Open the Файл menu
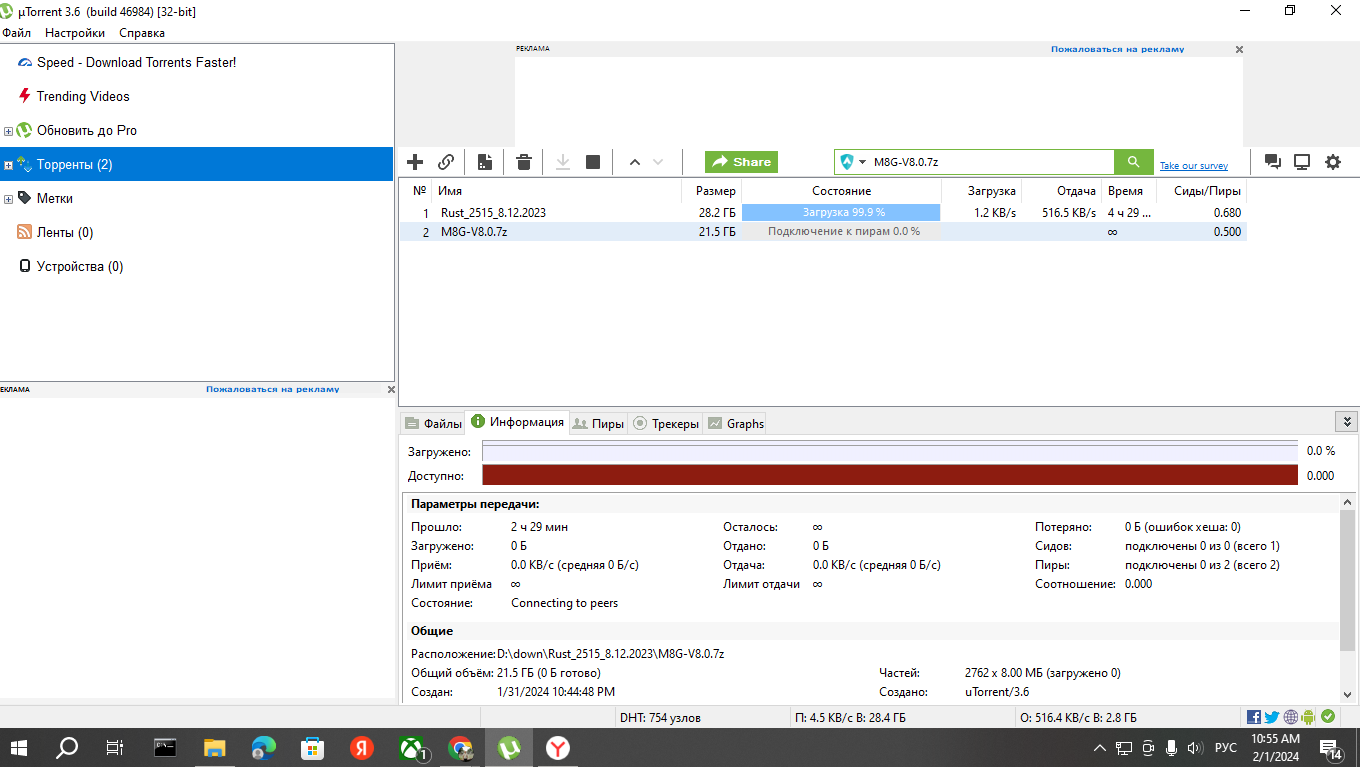The width and height of the screenshot is (1360, 767). click(x=16, y=33)
